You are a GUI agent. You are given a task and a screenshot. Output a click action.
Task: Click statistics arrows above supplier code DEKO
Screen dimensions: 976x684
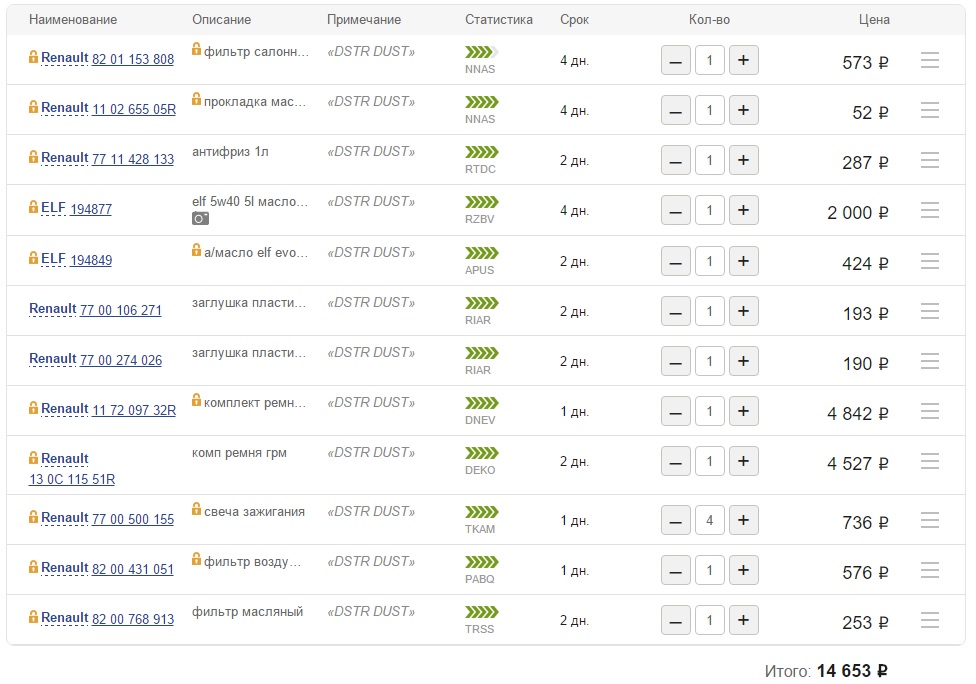tap(482, 453)
